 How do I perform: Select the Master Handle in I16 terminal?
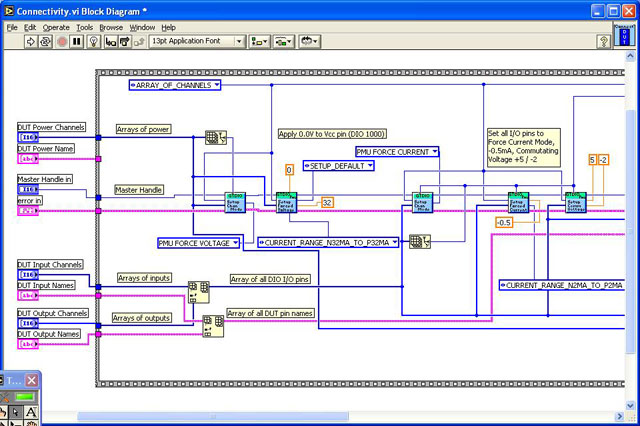pyautogui.click(x=28, y=189)
